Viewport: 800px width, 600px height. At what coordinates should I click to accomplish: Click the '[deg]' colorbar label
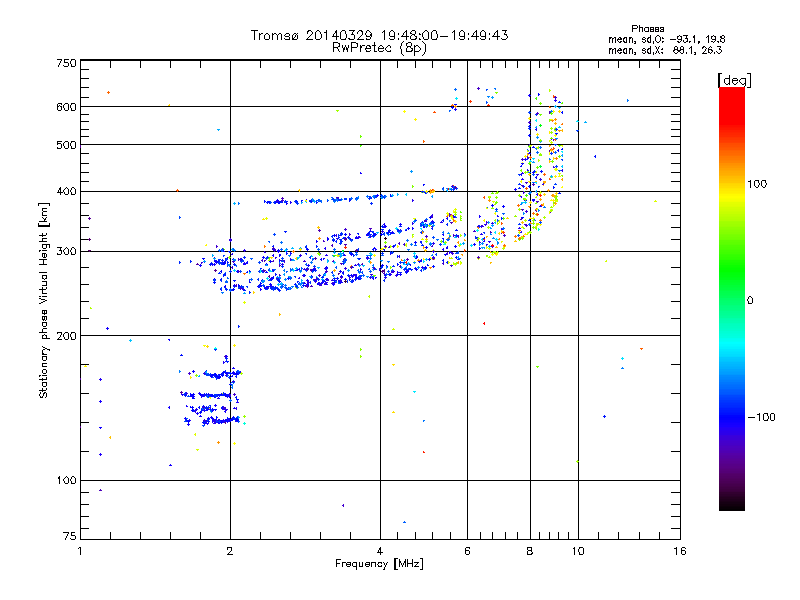(x=734, y=80)
